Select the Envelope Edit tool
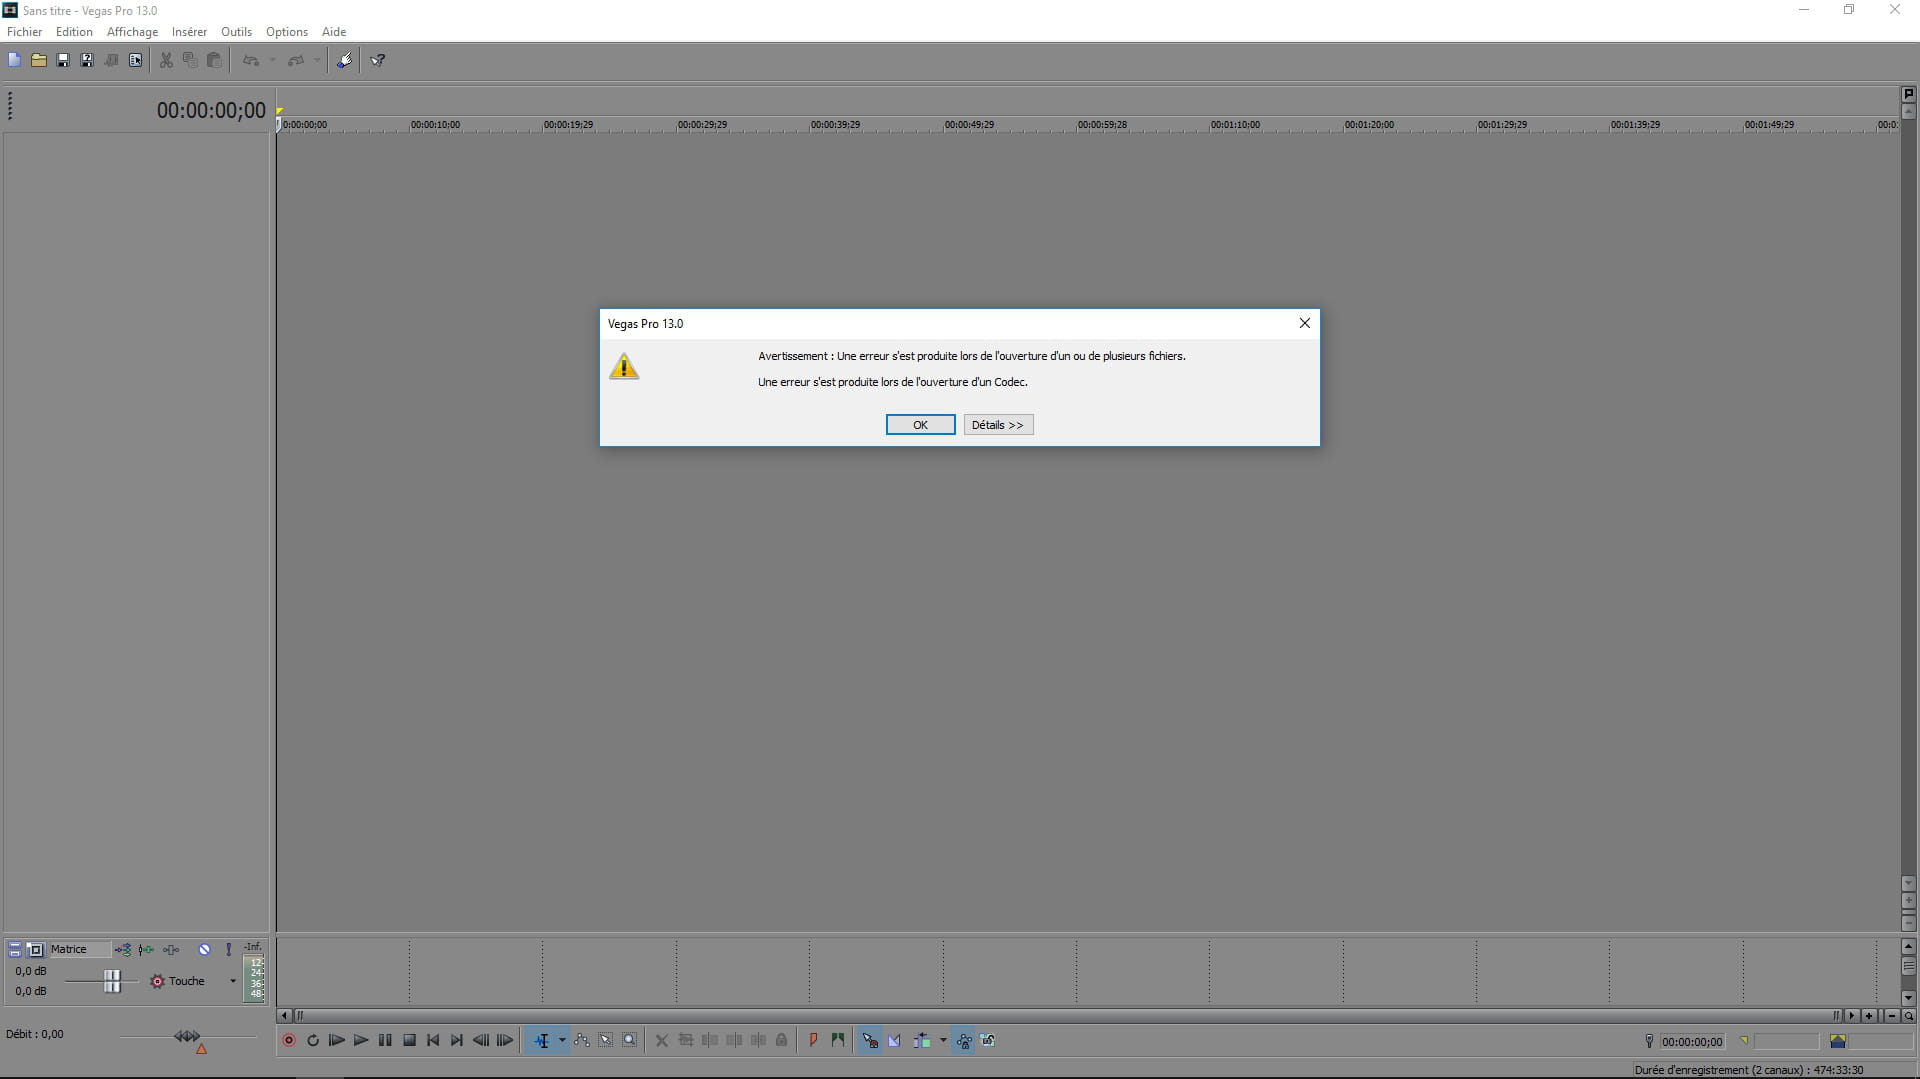This screenshot has width=1920, height=1079. [582, 1040]
